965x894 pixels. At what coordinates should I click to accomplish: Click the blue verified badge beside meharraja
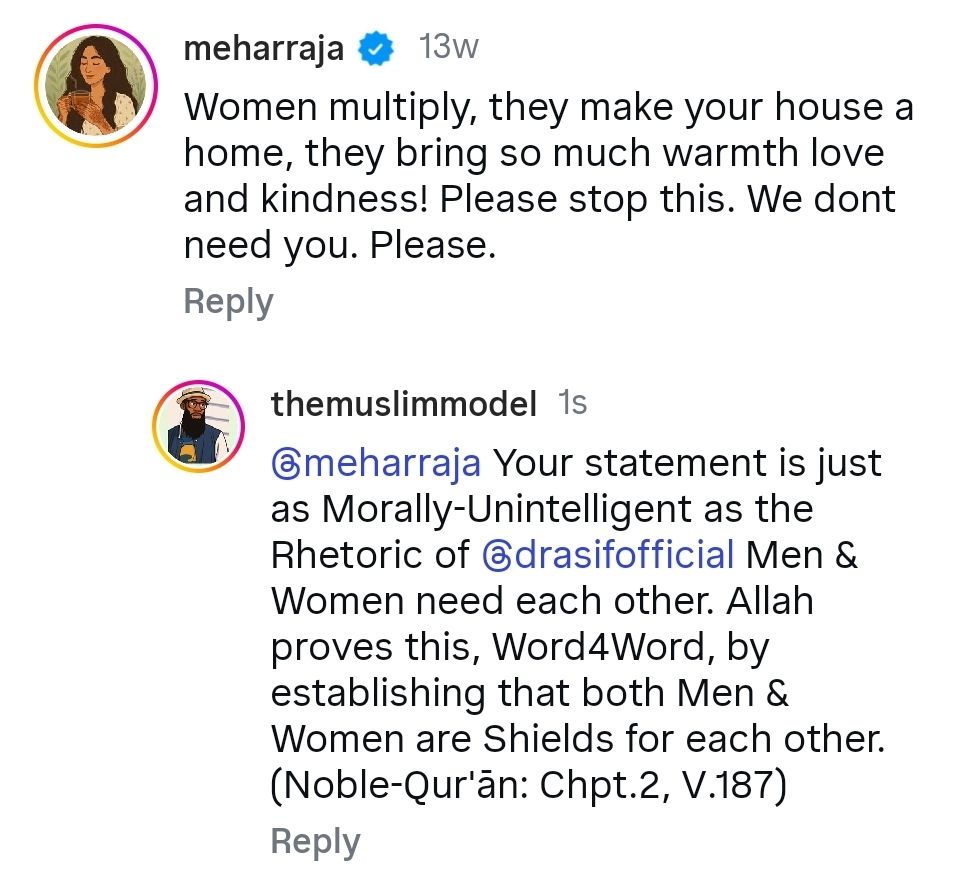pyautogui.click(x=377, y=48)
